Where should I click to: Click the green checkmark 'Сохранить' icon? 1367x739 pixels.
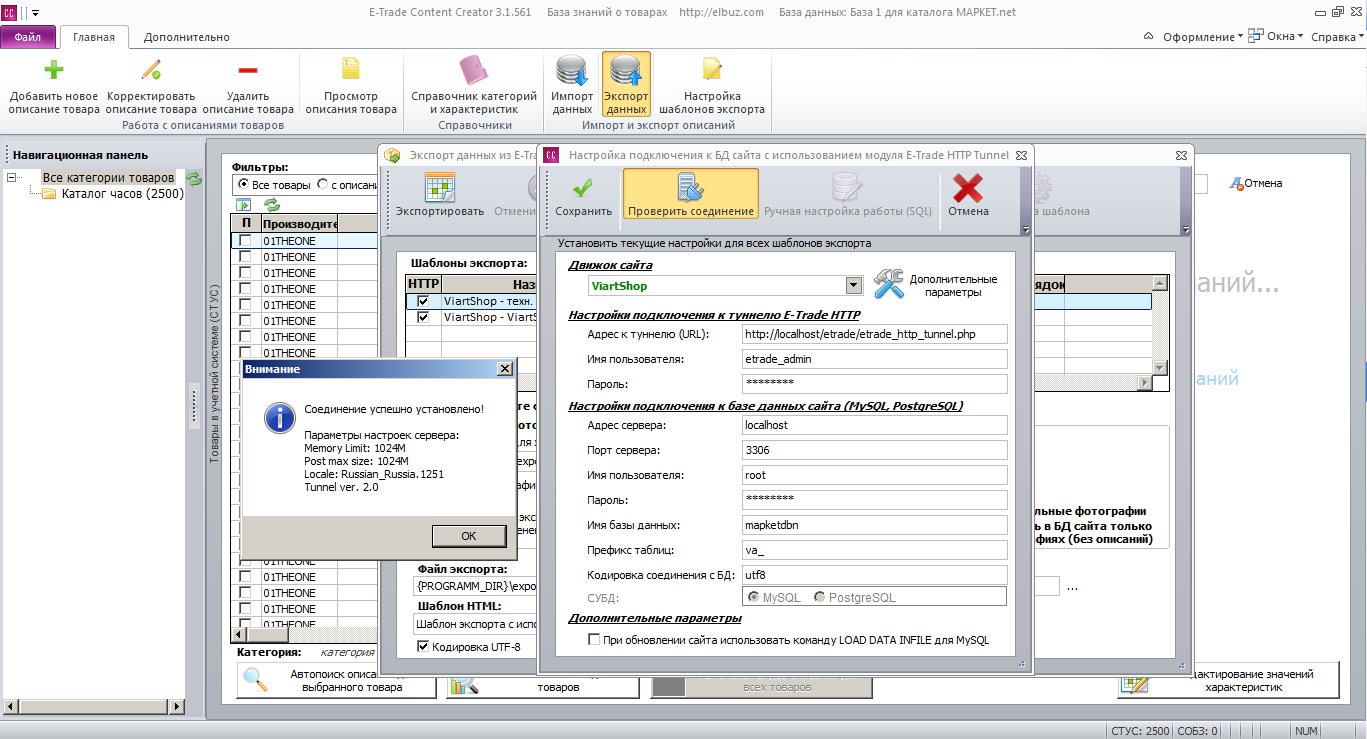pyautogui.click(x=583, y=187)
